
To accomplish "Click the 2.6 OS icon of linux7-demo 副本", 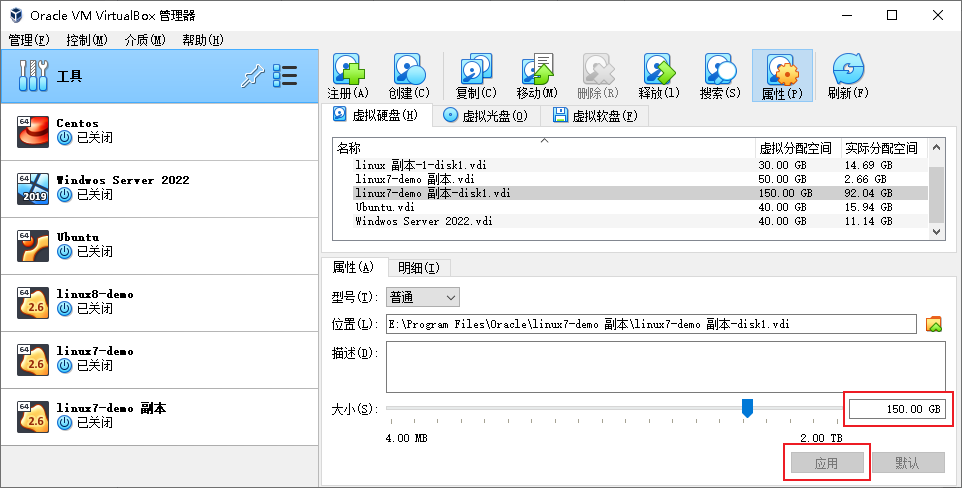I will tap(33, 417).
